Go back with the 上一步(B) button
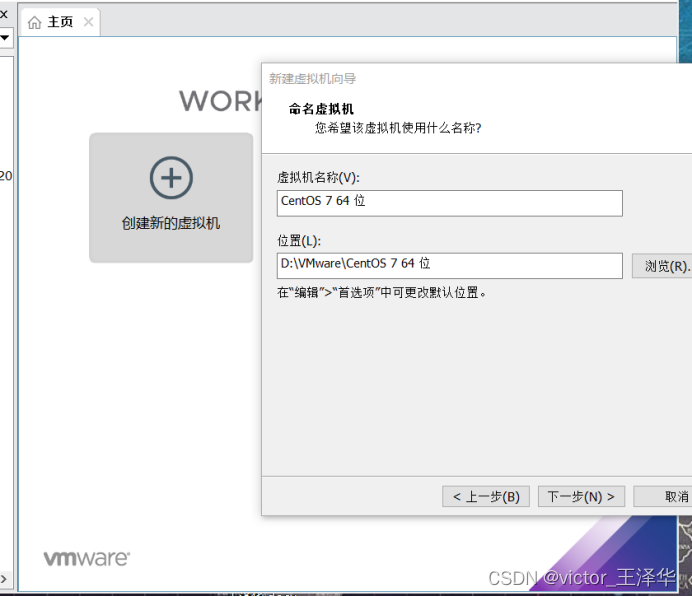 [485, 497]
